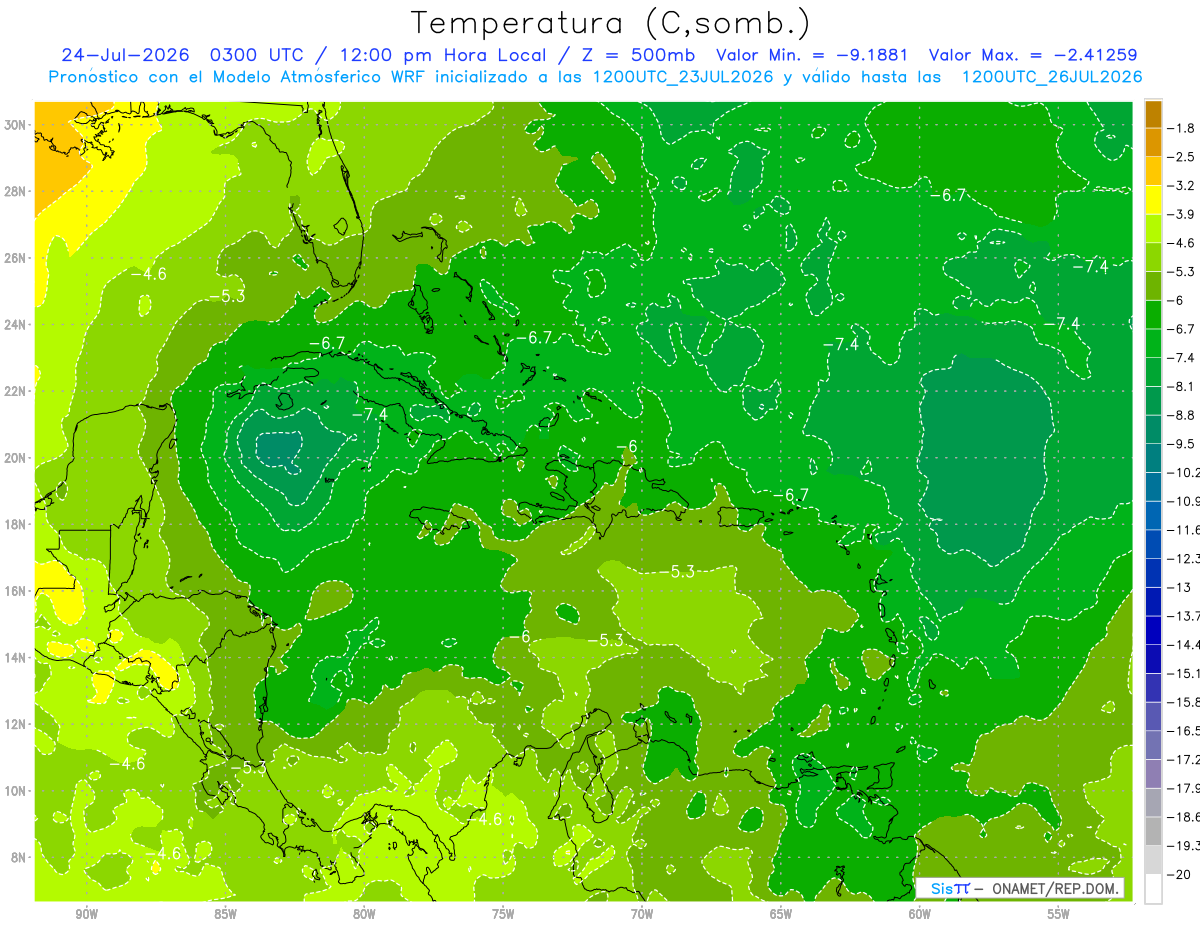Select the swatch between -15.1 and -15.8
This screenshot has height=927, width=1200.
(x=1153, y=687)
